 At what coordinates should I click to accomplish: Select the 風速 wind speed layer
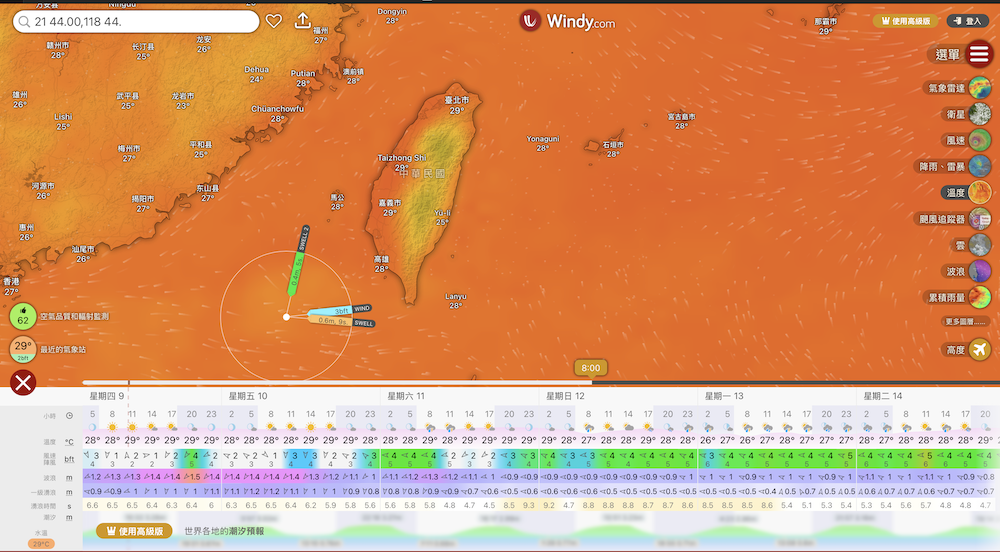coord(979,140)
